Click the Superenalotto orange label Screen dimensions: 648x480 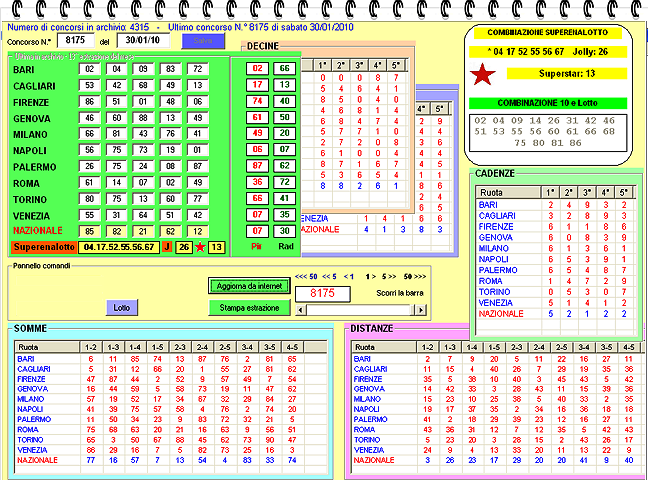coord(44,247)
